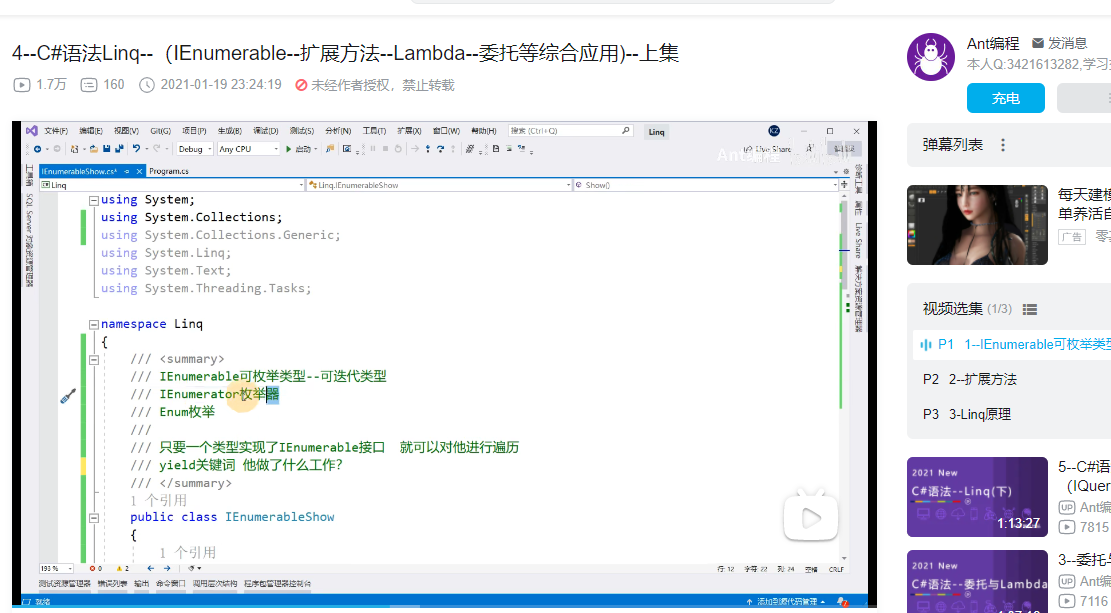Click the open file folder toolbar icon

[x=94, y=149]
